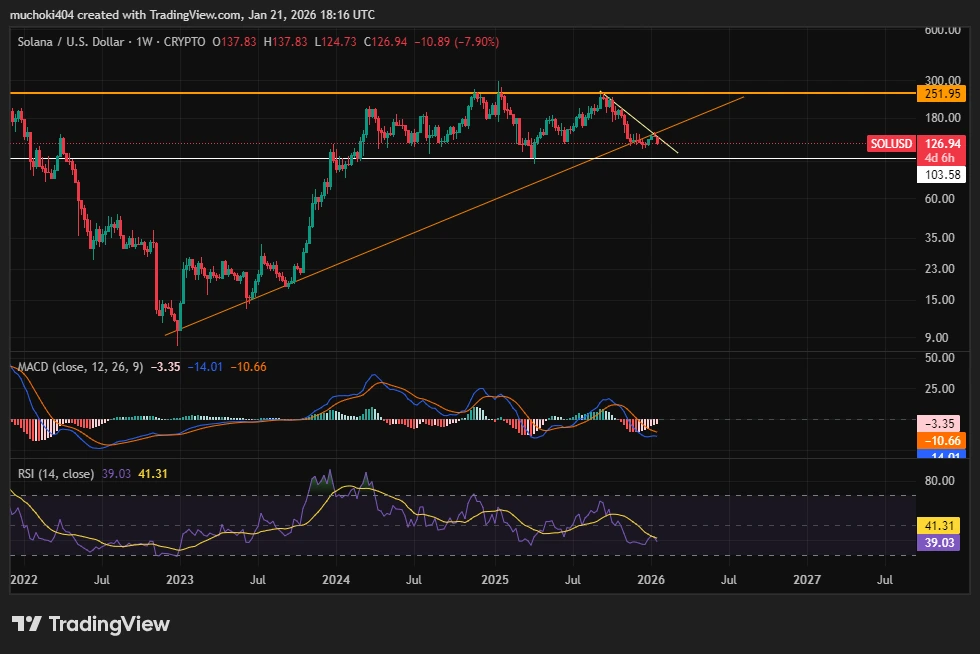The width and height of the screenshot is (980, 654).
Task: Click the orange -10.66 MACD signal axis tag
Action: [x=941, y=440]
